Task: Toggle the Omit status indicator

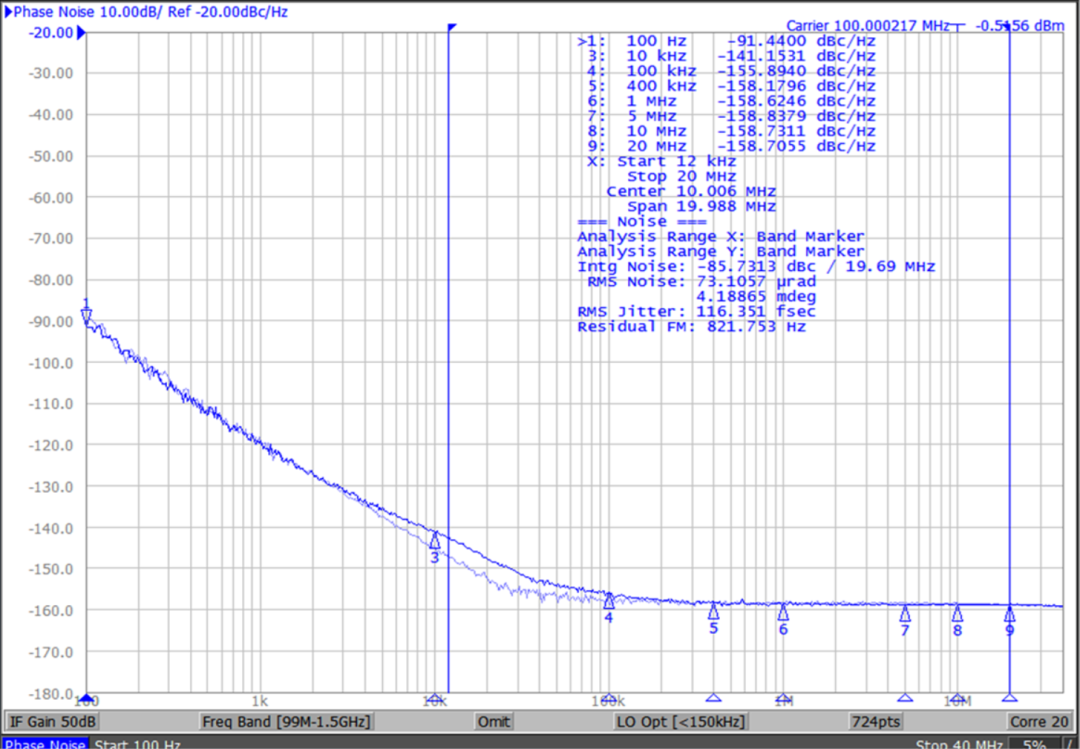Action: tap(493, 722)
